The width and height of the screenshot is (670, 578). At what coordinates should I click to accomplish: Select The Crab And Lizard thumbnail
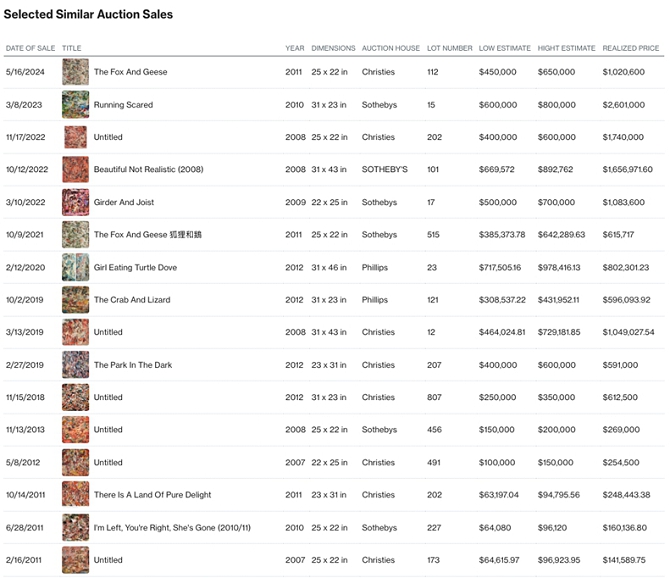[x=75, y=300]
